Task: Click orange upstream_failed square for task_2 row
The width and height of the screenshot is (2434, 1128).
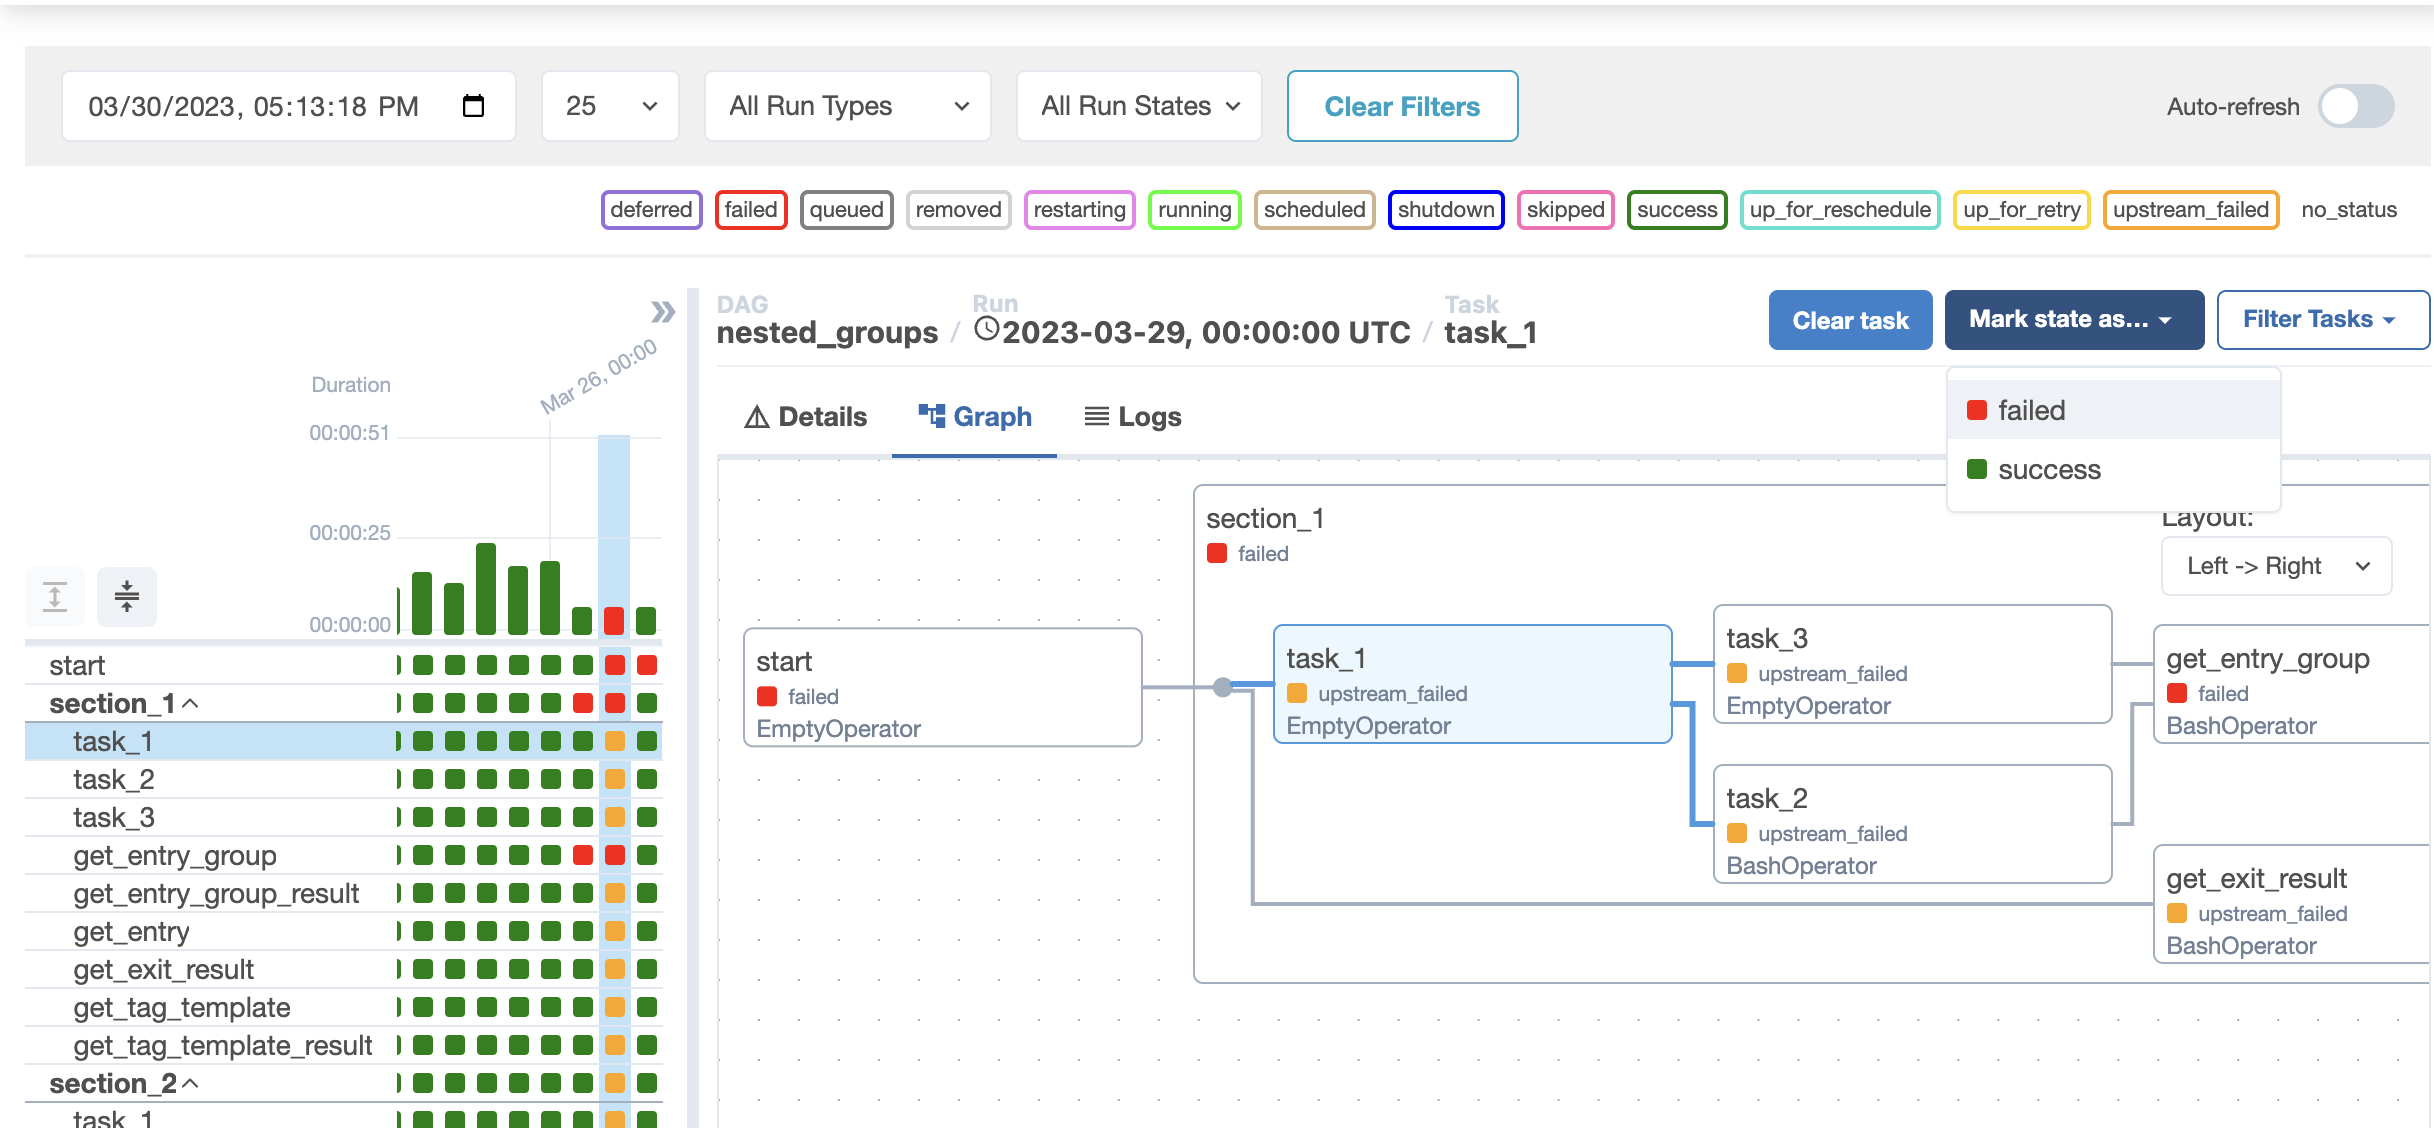Action: click(615, 779)
